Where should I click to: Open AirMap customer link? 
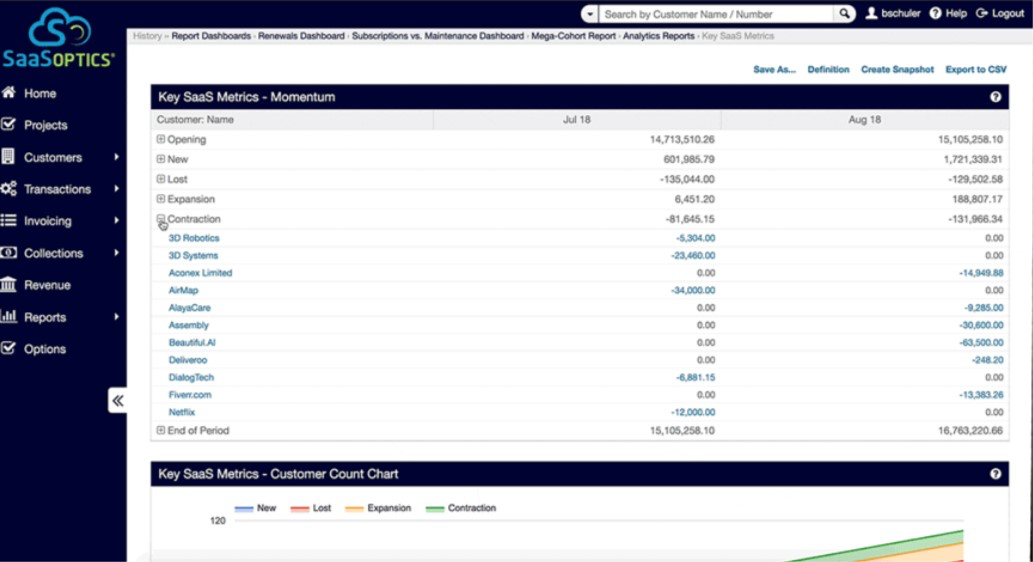click(x=183, y=291)
